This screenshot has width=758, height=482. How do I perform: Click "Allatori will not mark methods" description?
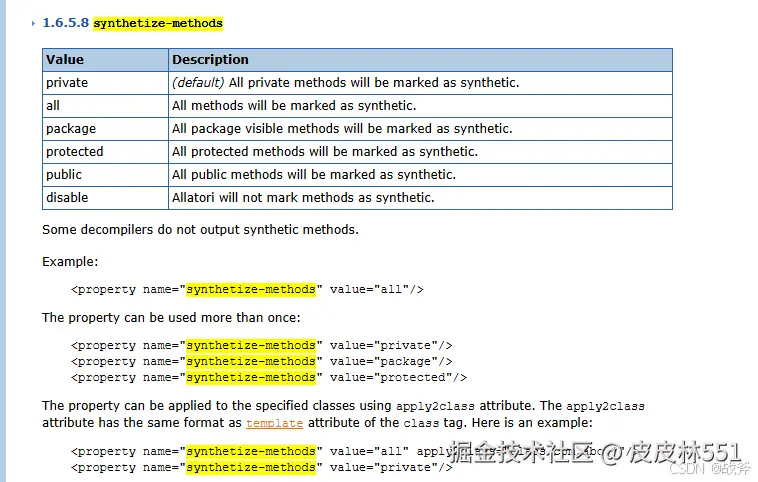point(303,198)
